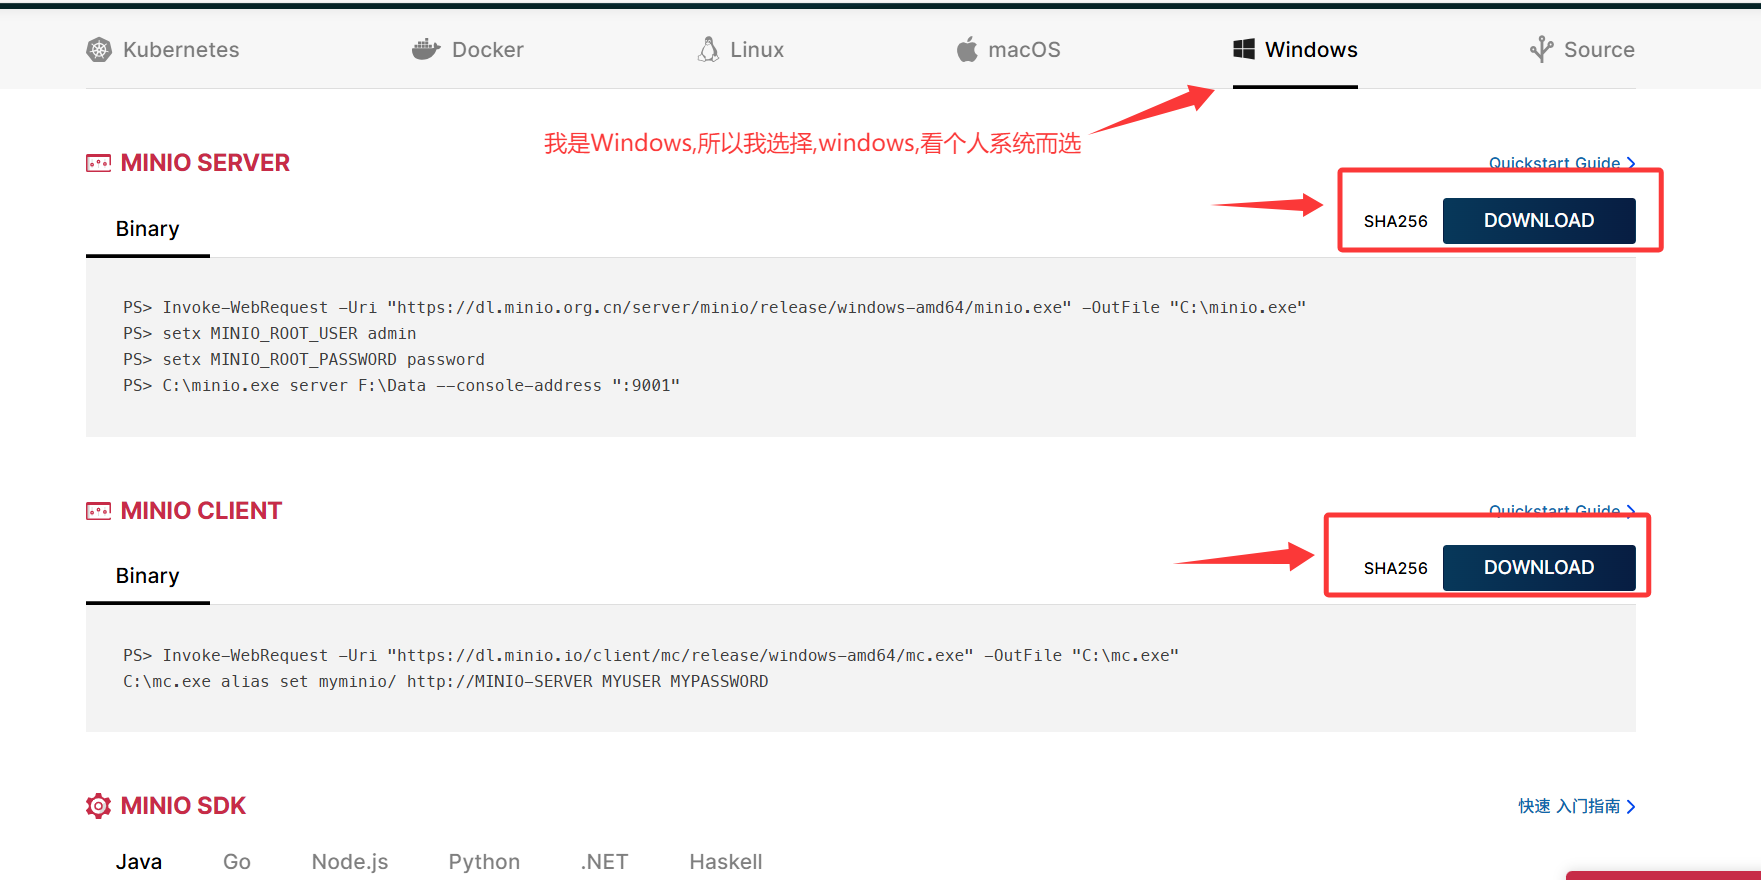Download the MinIO Server binary

1539,220
